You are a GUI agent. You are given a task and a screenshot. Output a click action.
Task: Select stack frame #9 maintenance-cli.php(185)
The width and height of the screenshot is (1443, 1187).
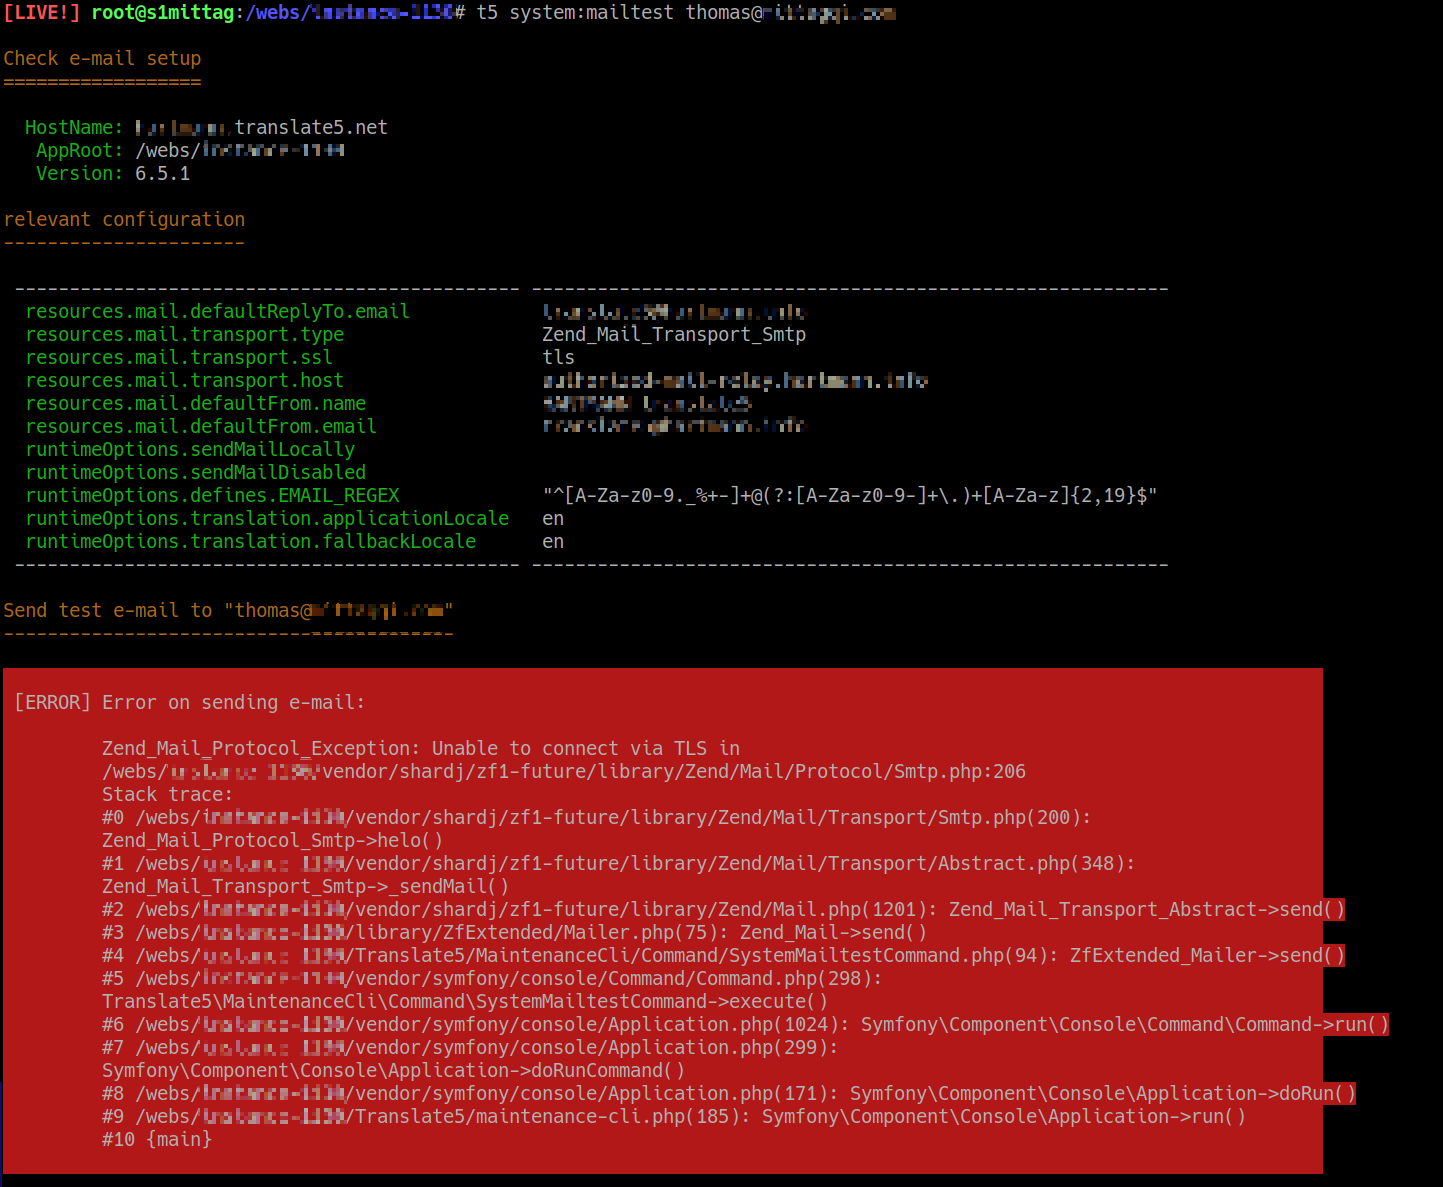674,1116
